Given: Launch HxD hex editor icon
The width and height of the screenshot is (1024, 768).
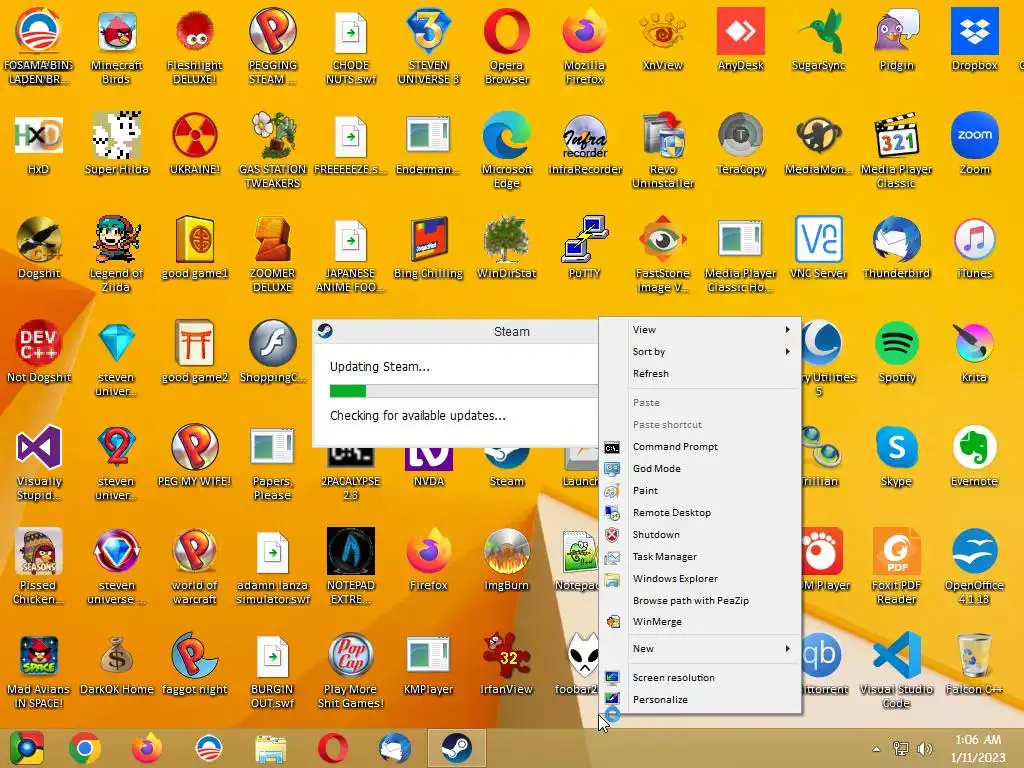Looking at the screenshot, I should (39, 144).
